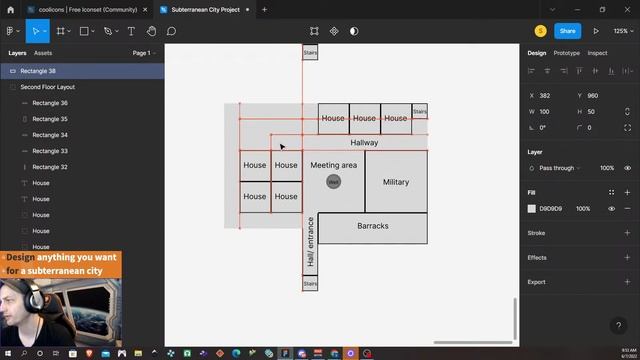Align selection to left edge
The image size is (640, 360).
pyautogui.click(x=531, y=71)
